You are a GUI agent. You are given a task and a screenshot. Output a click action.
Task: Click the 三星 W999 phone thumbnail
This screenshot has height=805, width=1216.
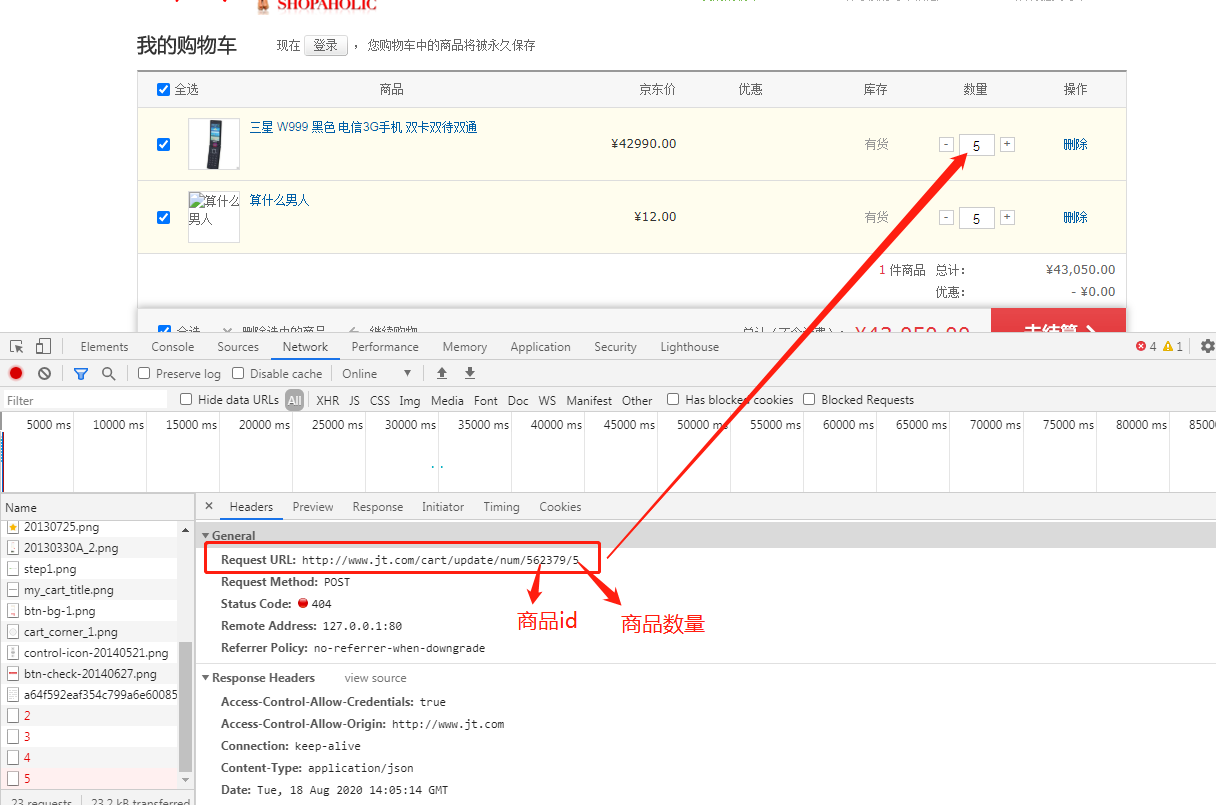coord(214,144)
